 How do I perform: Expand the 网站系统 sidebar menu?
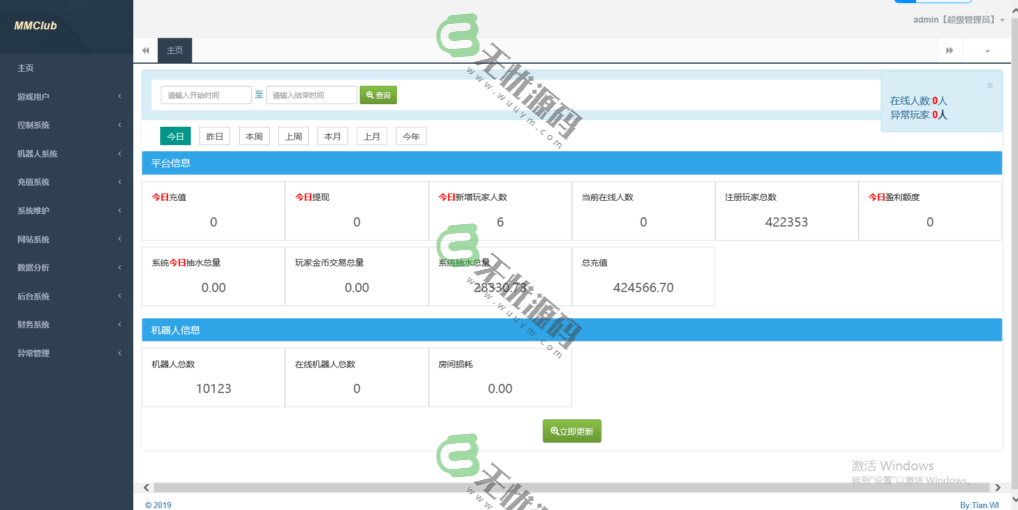pos(66,239)
